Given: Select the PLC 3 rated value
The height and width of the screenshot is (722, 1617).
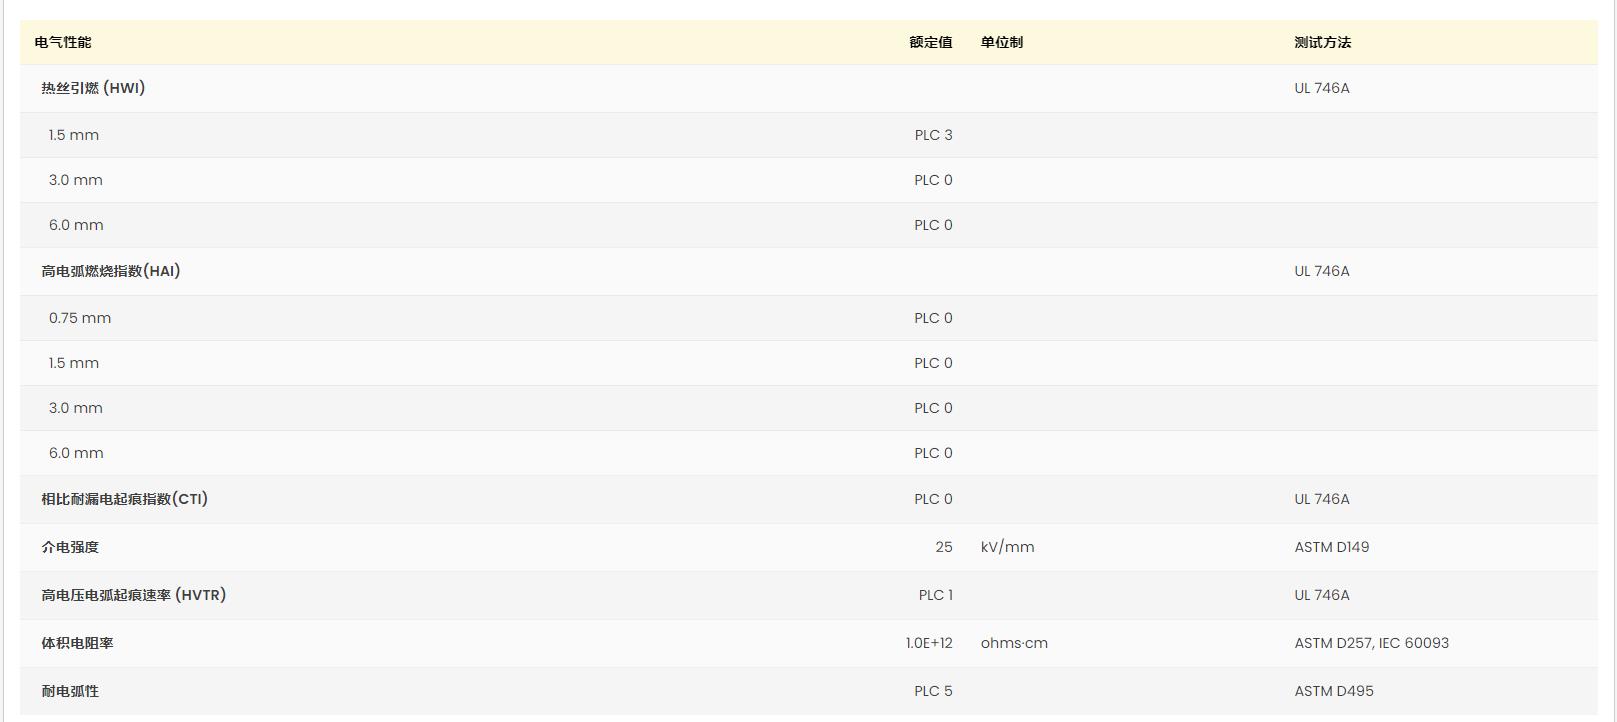Looking at the screenshot, I should (933, 135).
